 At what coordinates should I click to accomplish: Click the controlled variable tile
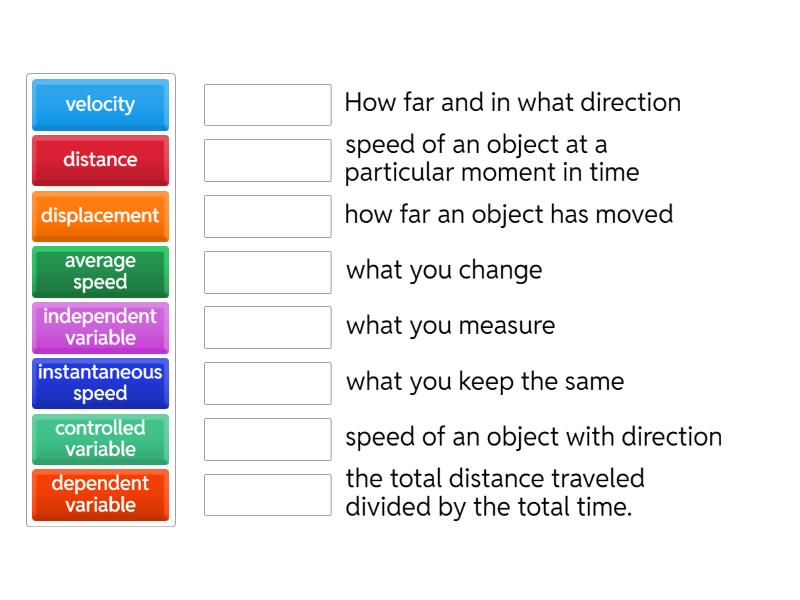point(99,439)
